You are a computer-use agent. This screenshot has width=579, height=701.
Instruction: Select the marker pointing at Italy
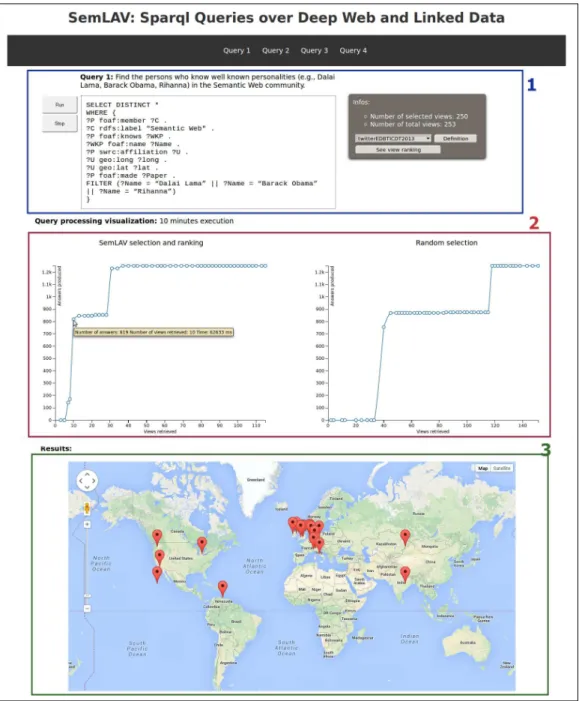(x=319, y=545)
